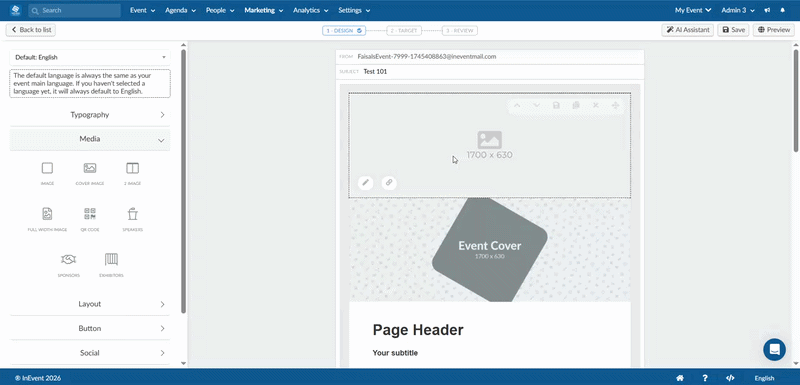Viewport: 800px width, 385px height.
Task: Click the InEvent logo icon
Action: [x=15, y=10]
